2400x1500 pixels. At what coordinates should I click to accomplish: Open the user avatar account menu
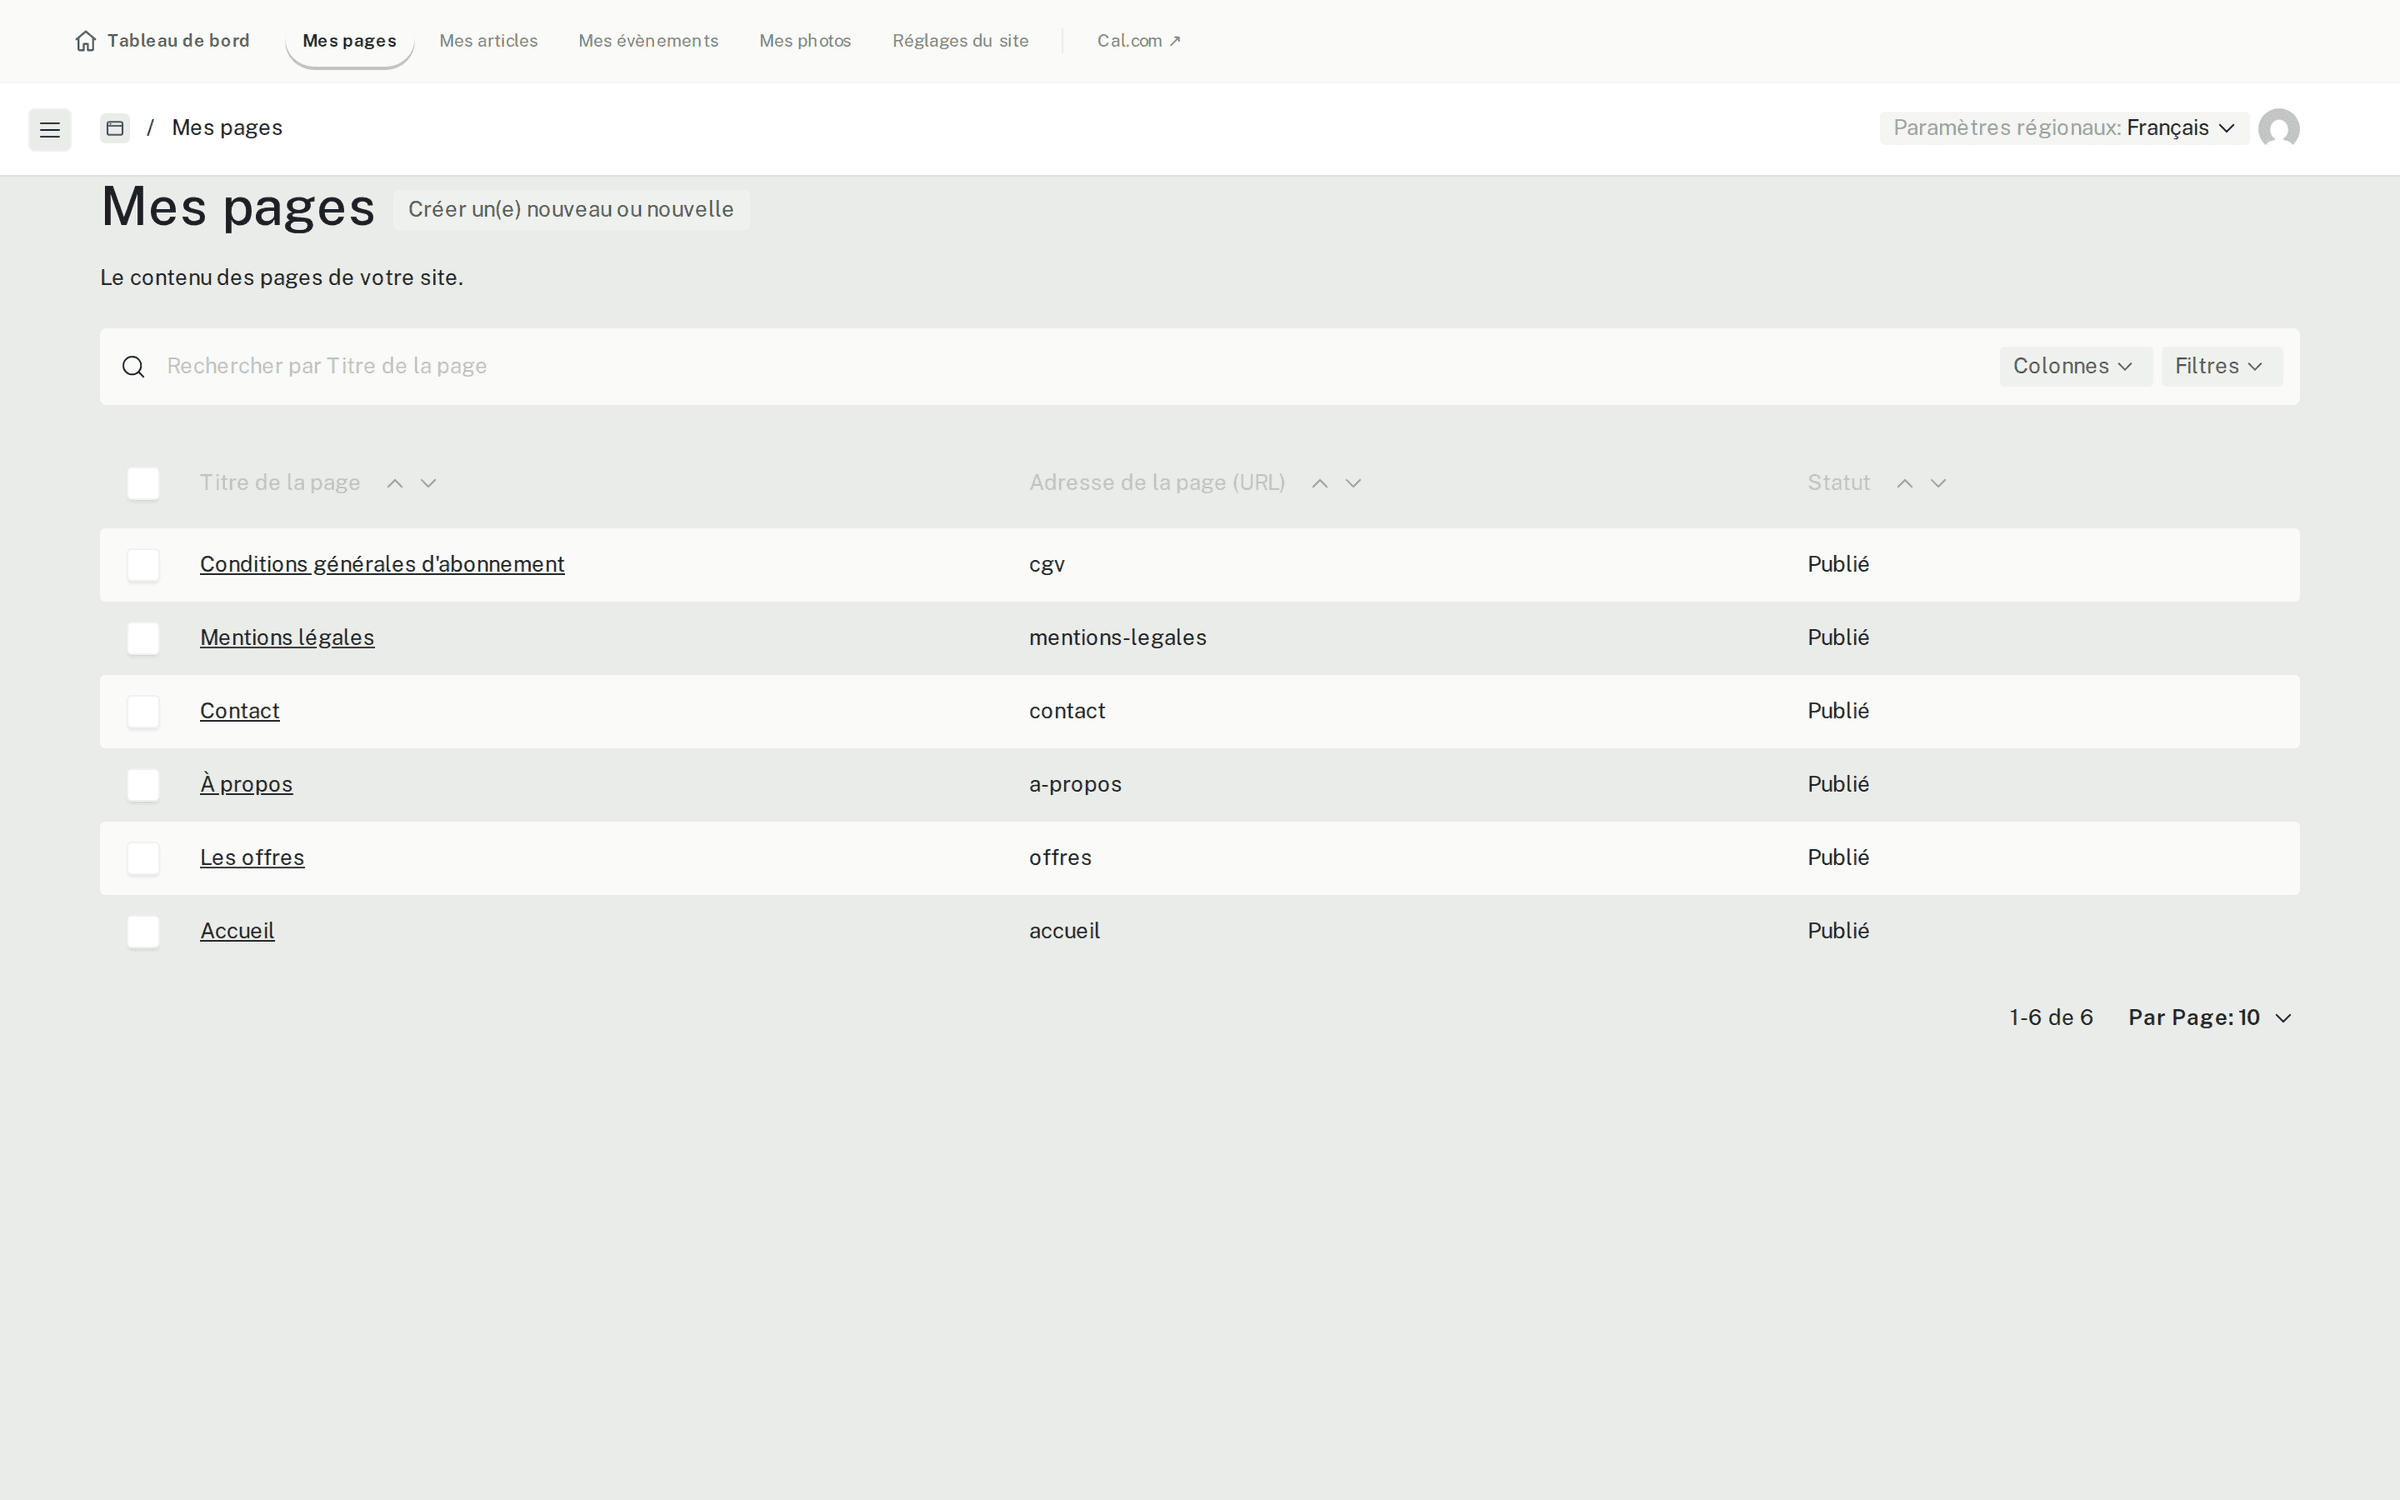coord(2278,129)
